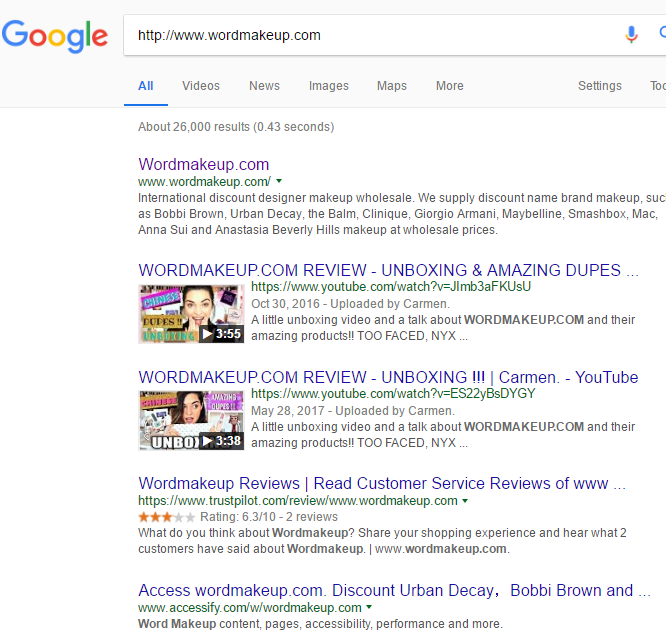Viewport: 666px width, 634px height.
Task: Open the UNBOXING & AMAZING DUPES result
Action: 388,270
